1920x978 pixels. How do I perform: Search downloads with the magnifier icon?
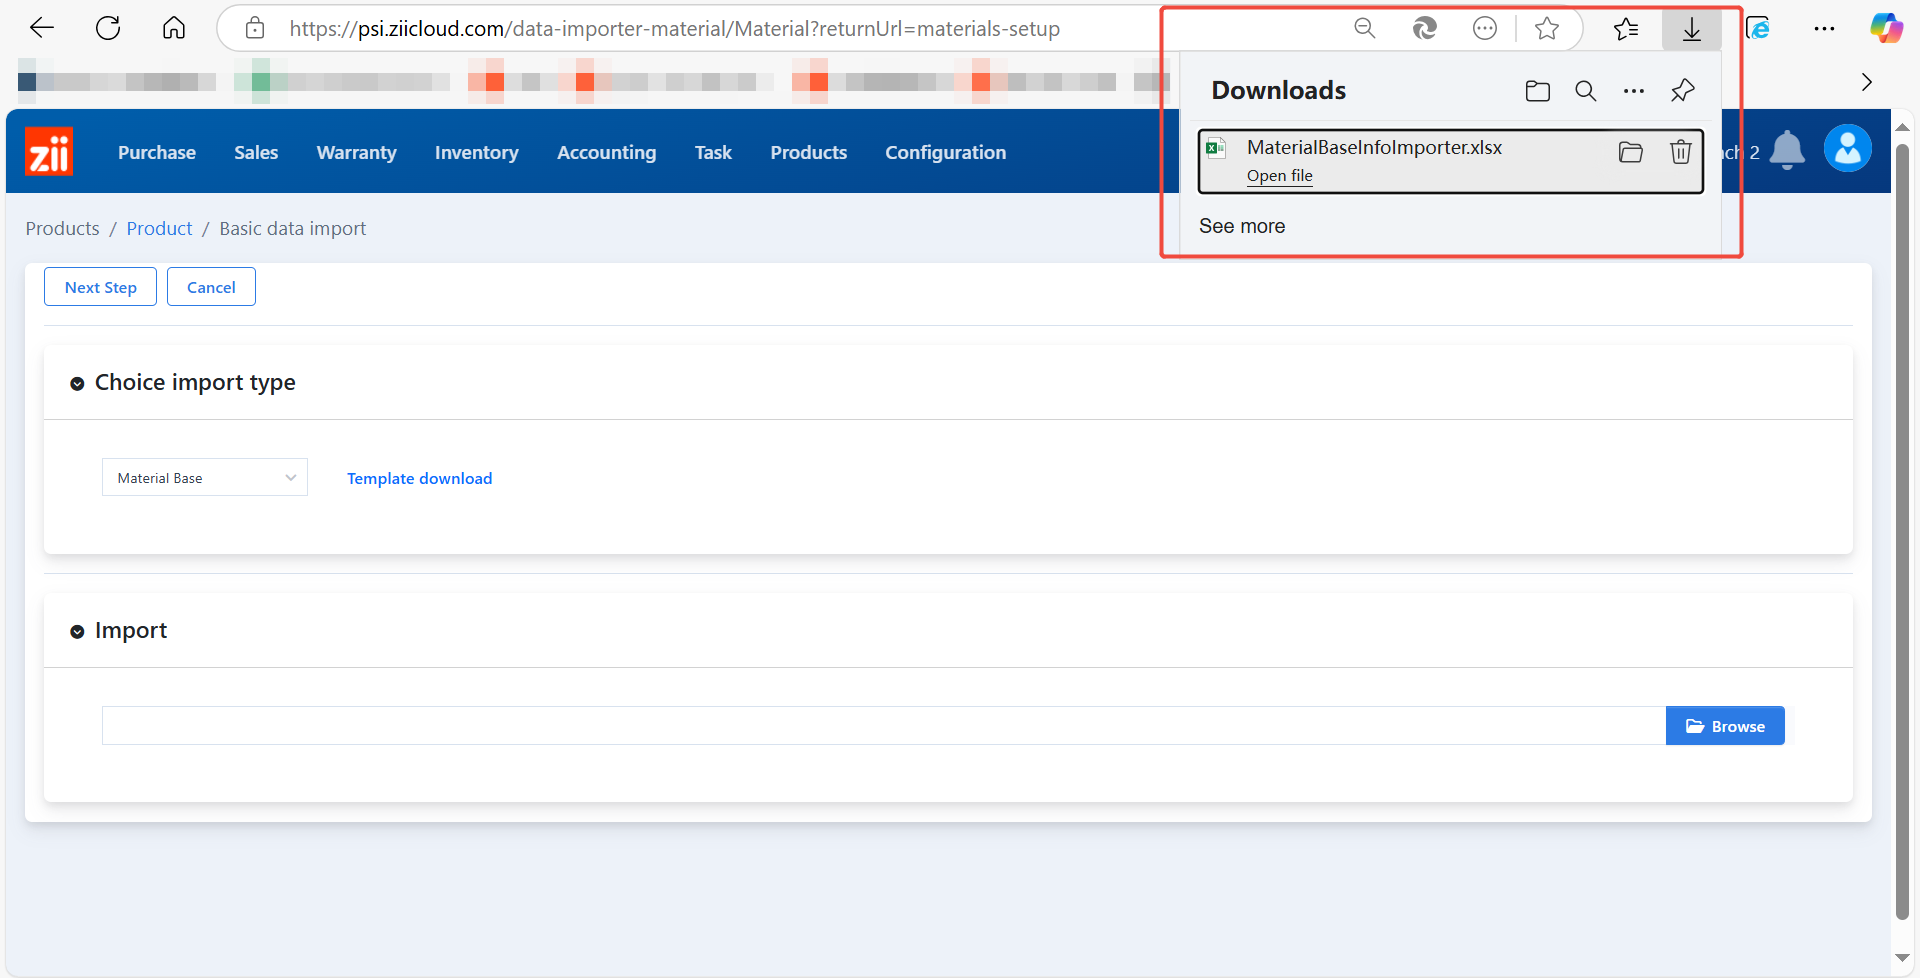tap(1585, 91)
